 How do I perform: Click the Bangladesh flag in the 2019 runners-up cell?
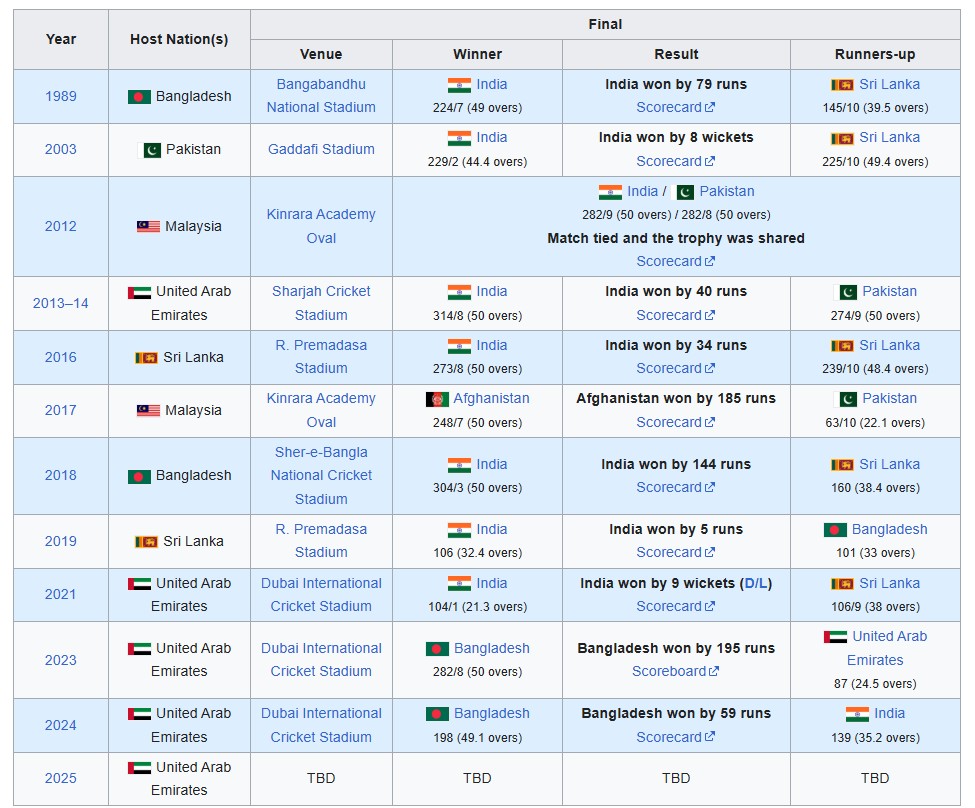[x=835, y=530]
